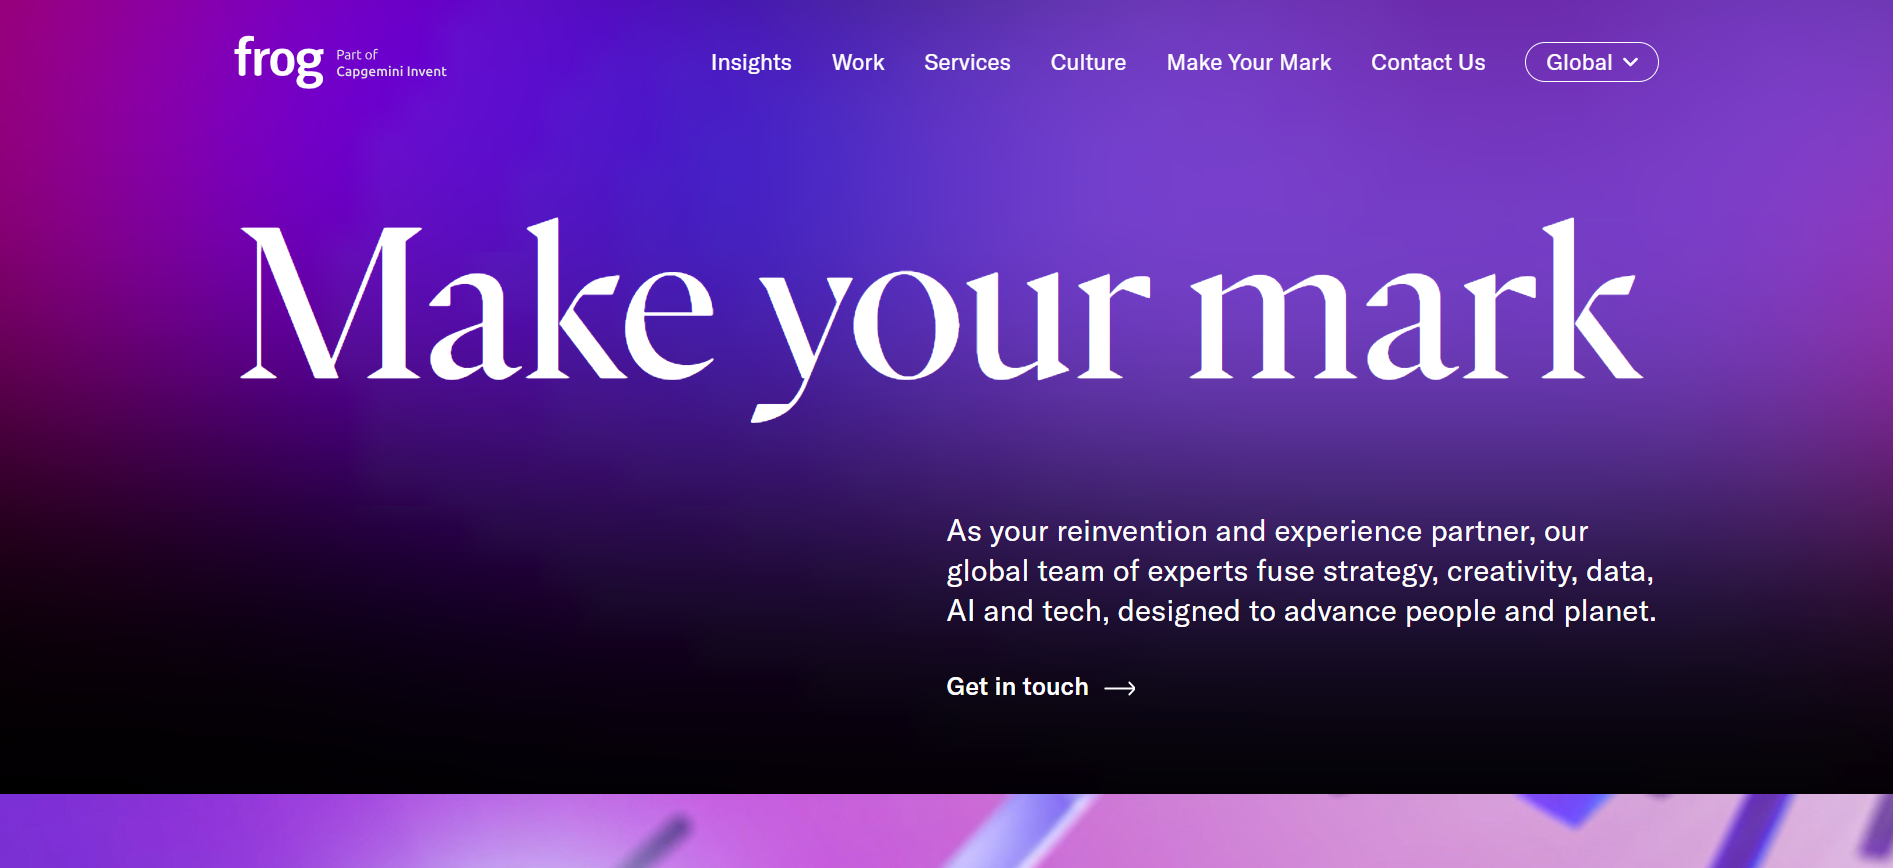This screenshot has width=1893, height=868.
Task: Follow the Get in touch link
Action: coord(1016,687)
